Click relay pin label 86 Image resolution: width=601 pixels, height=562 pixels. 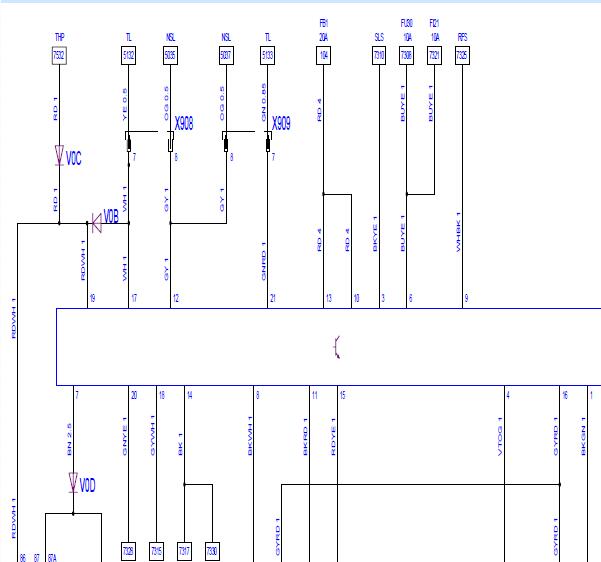click(x=23, y=558)
